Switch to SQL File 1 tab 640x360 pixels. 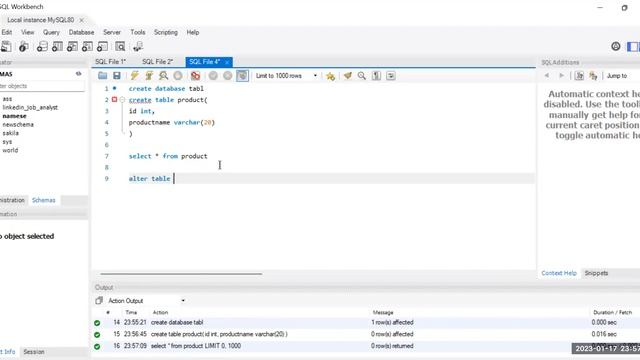click(x=110, y=62)
